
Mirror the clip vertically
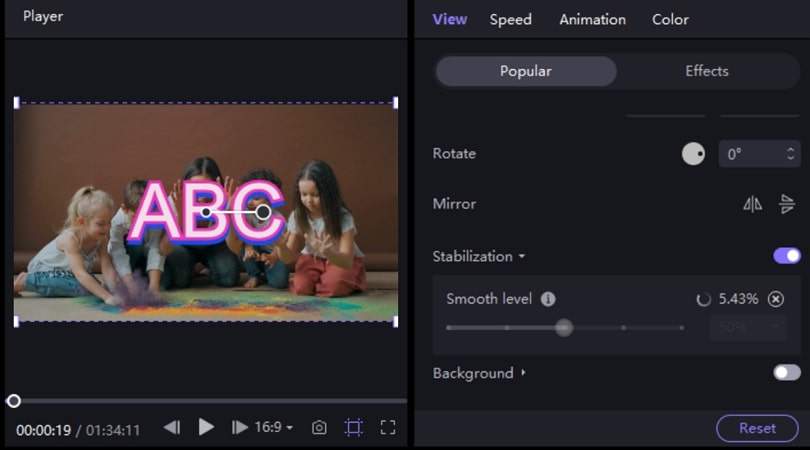(787, 204)
